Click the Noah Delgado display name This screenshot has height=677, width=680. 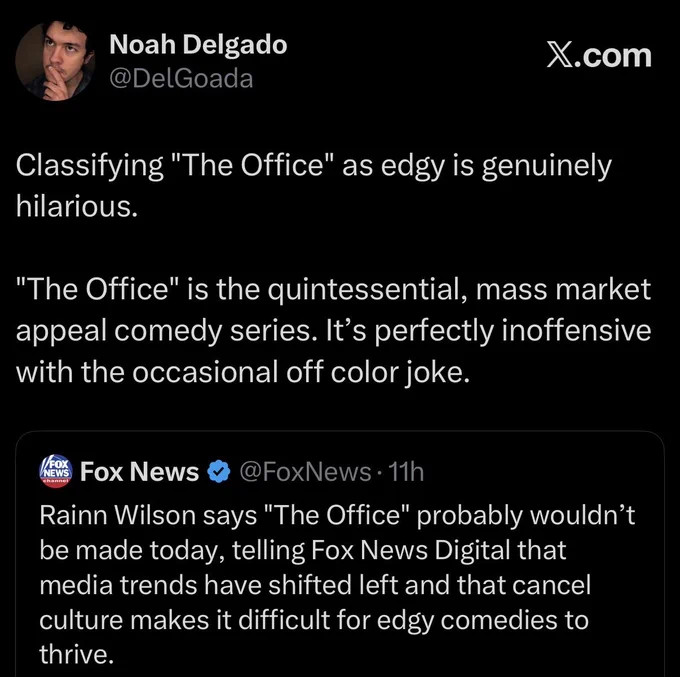pos(198,45)
